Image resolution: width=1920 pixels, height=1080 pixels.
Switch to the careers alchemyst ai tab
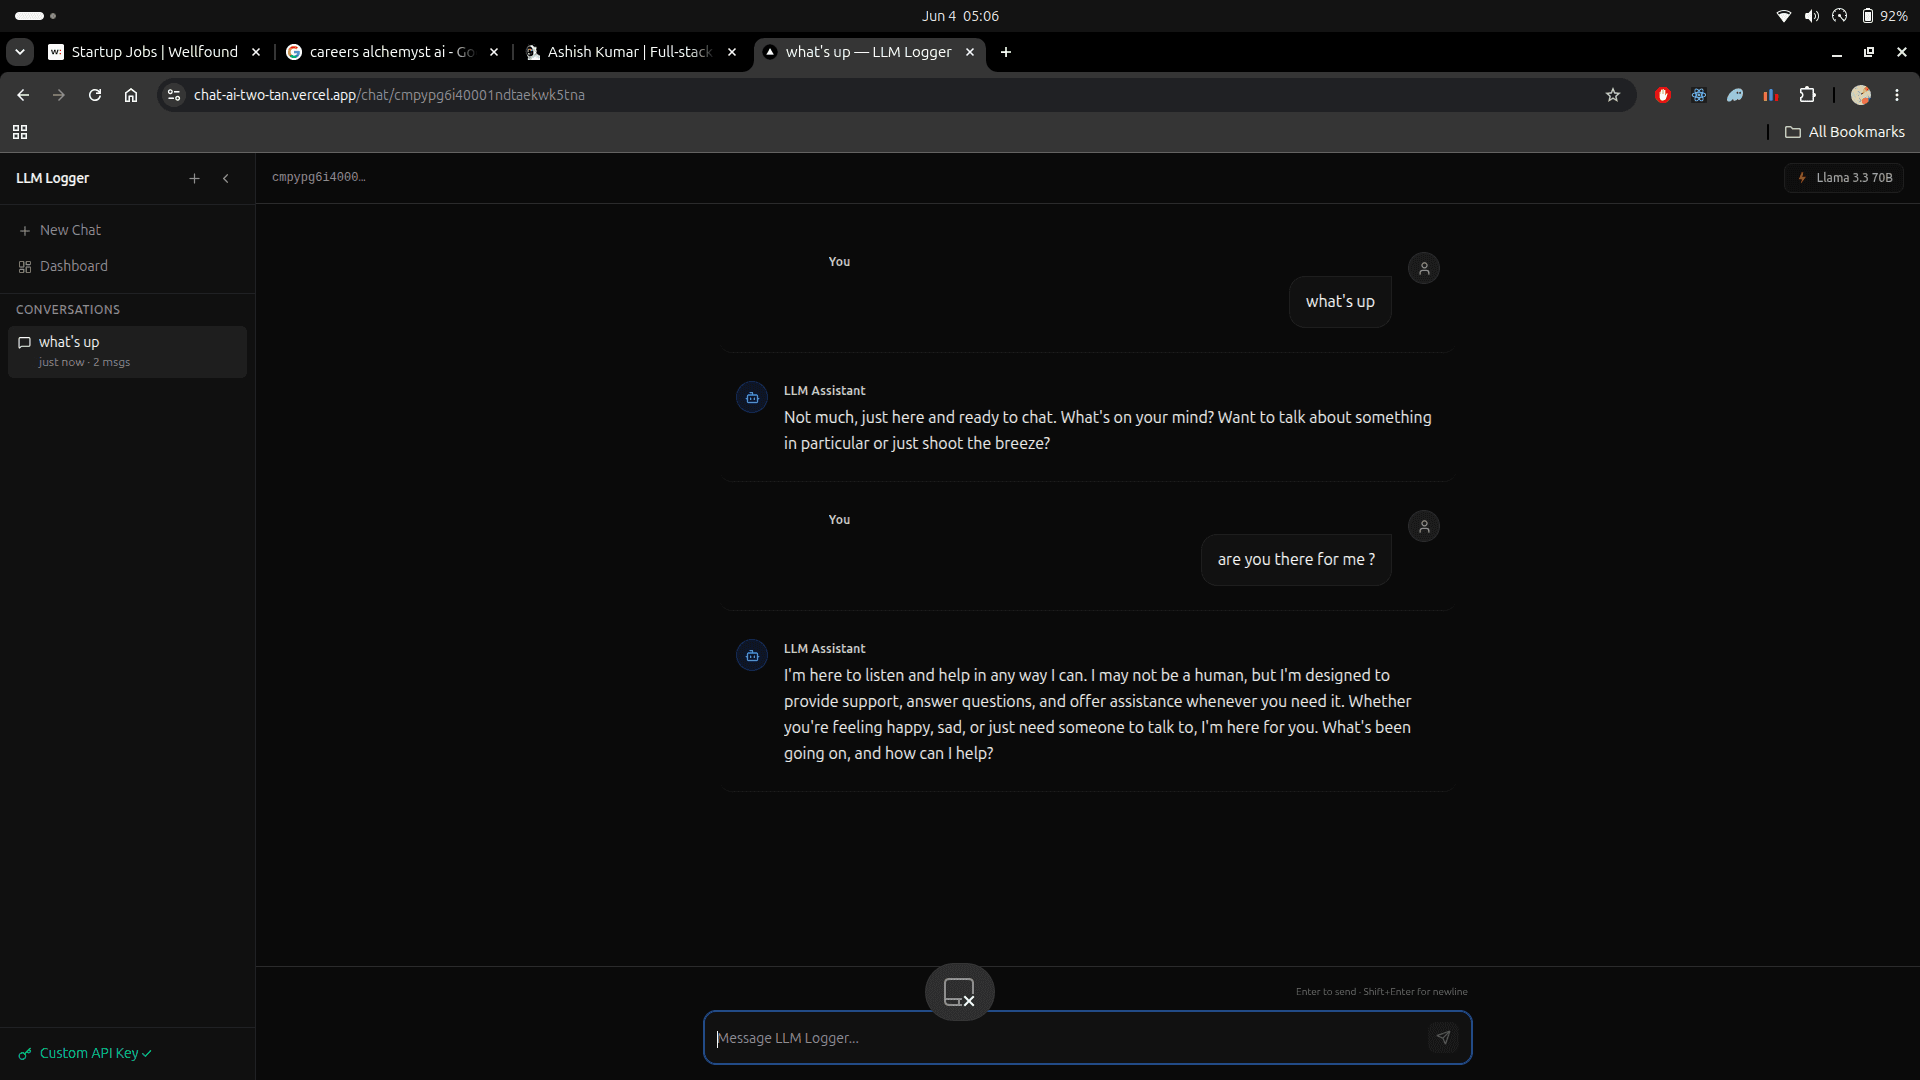[x=392, y=52]
